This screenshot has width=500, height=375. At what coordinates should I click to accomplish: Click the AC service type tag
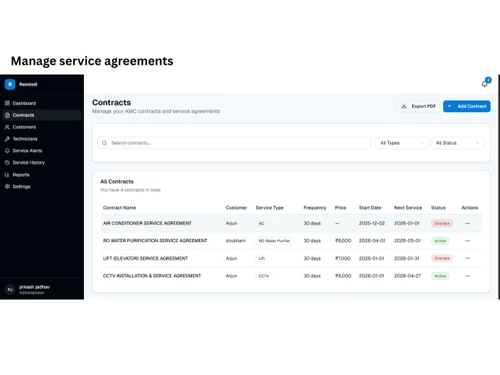pos(261,223)
